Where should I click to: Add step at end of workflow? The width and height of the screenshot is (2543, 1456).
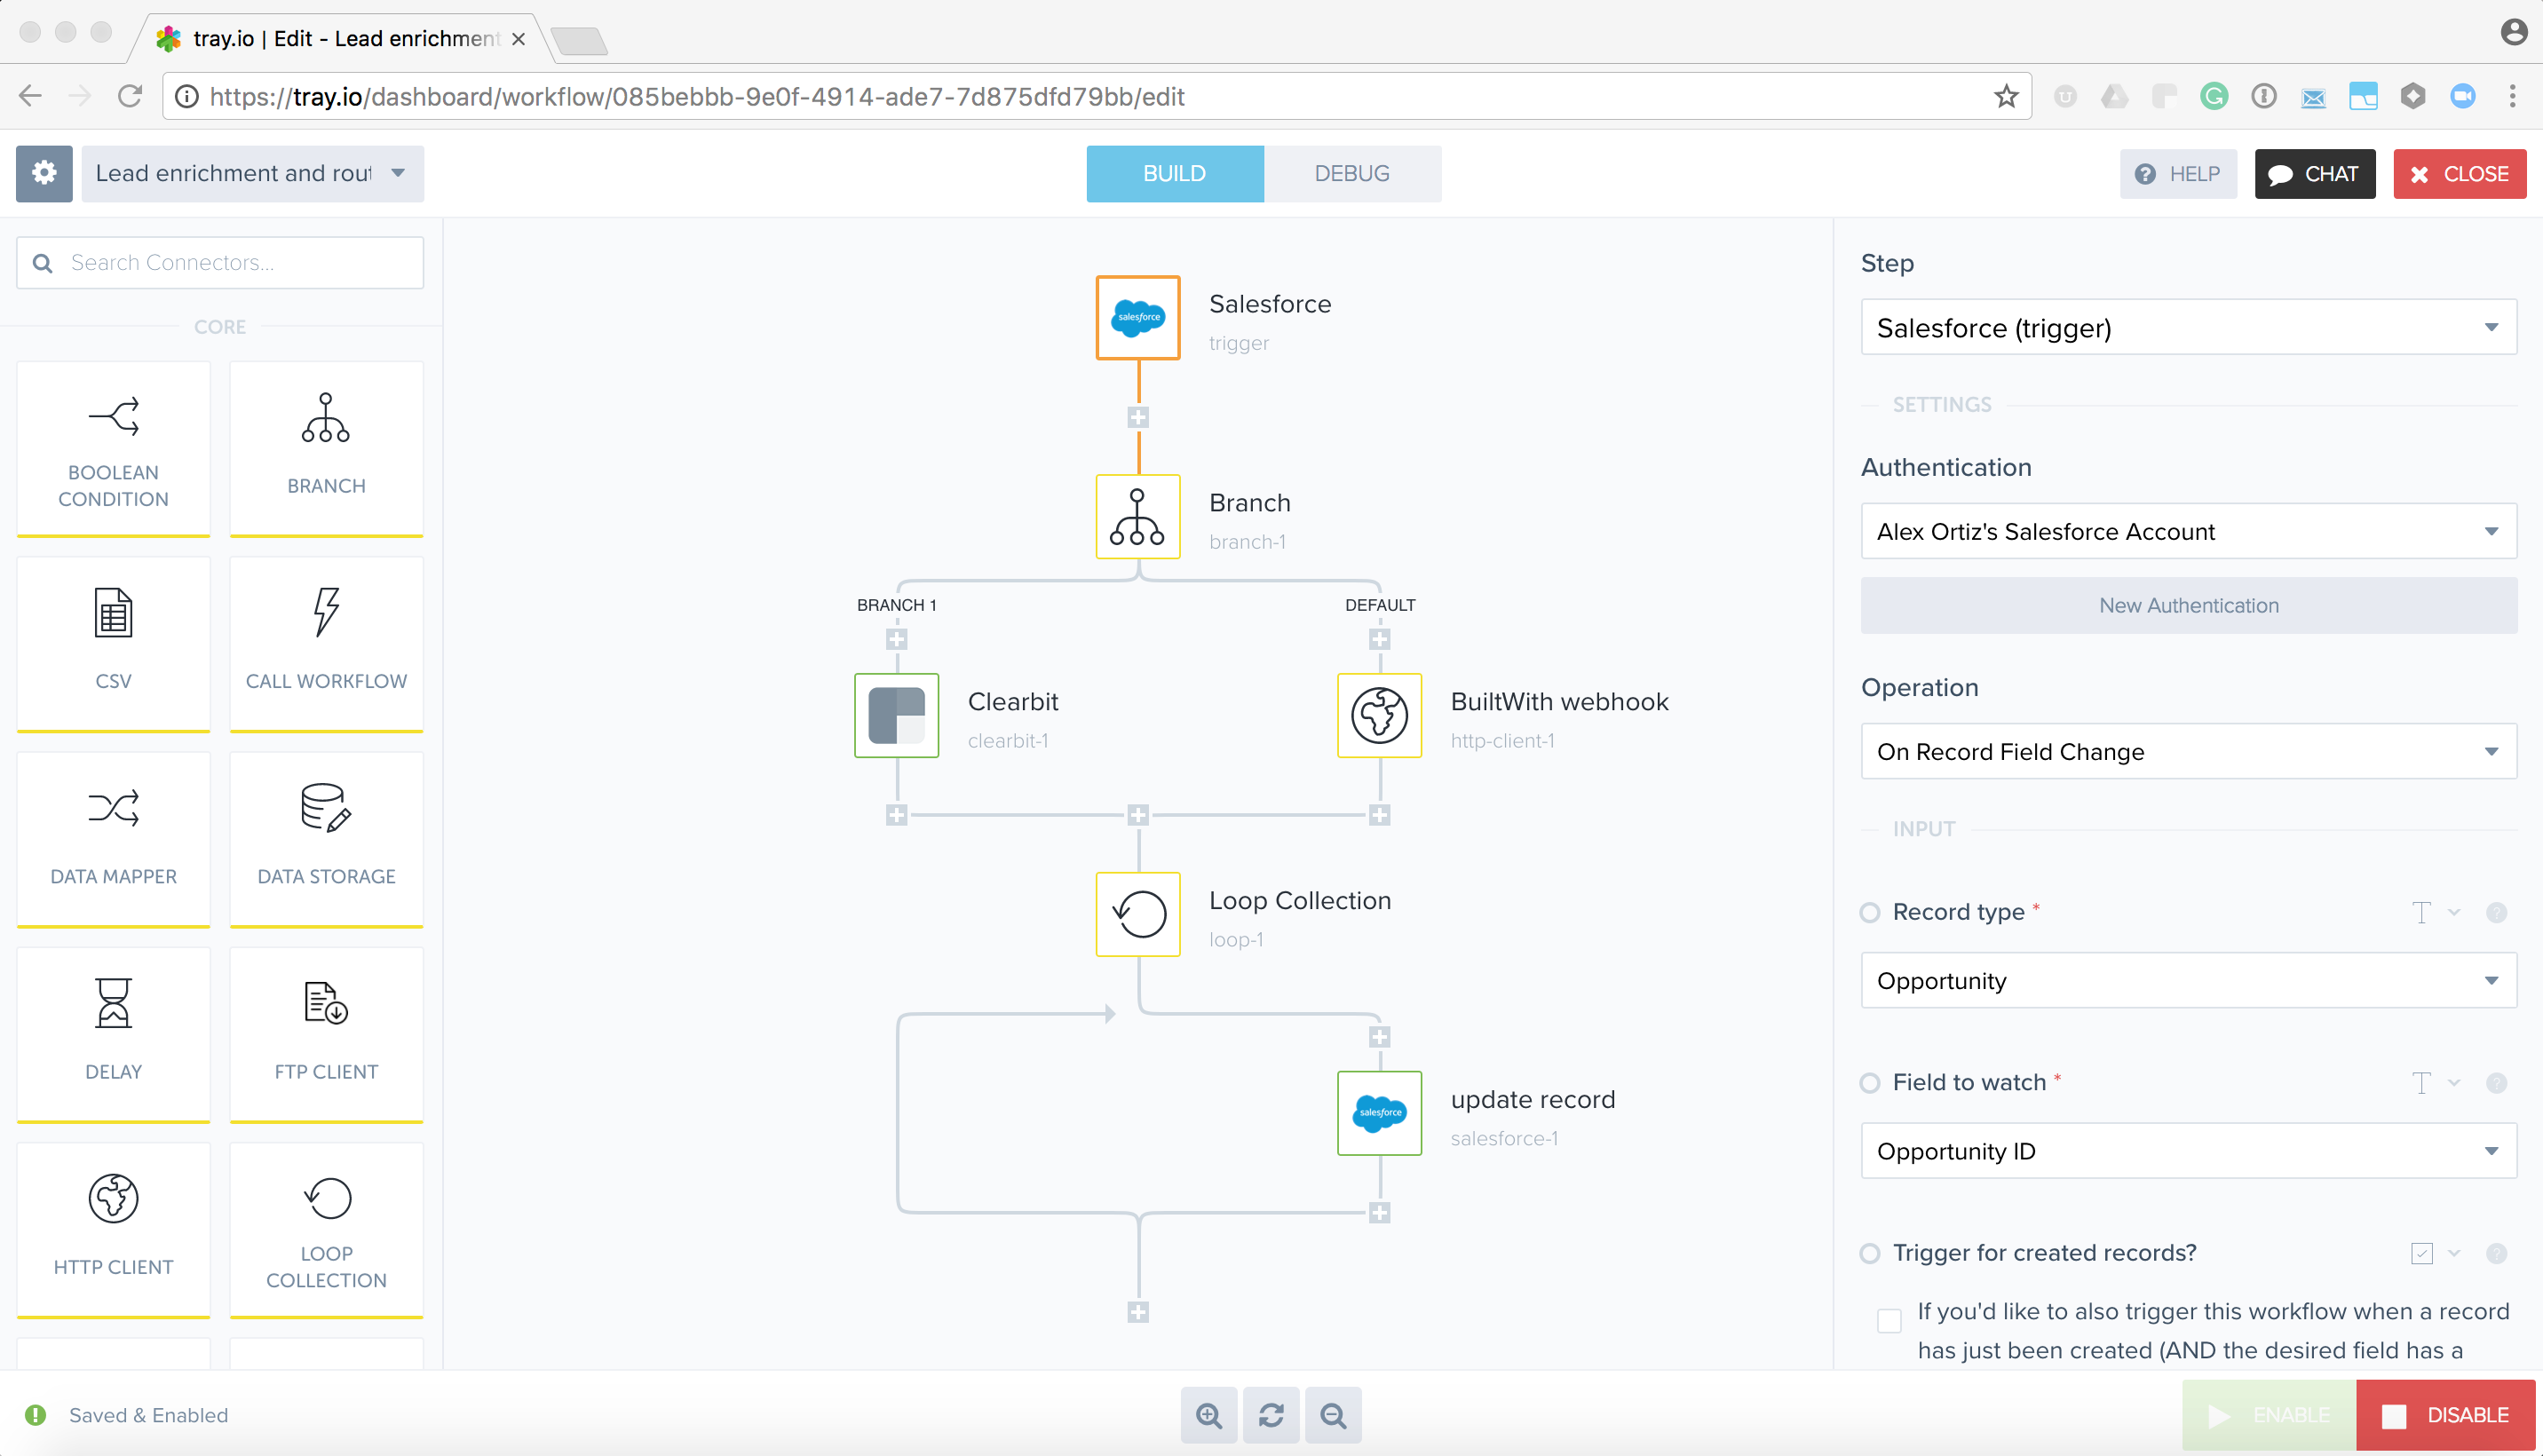click(1138, 1312)
